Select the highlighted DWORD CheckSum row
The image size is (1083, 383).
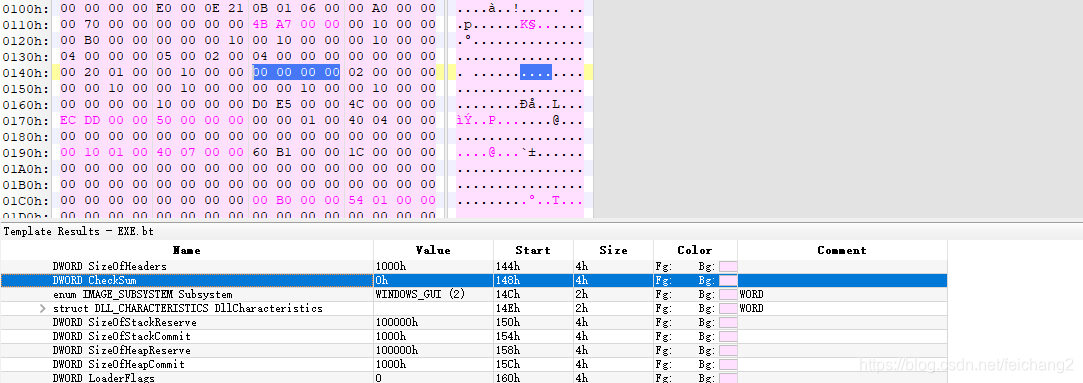[474, 281]
